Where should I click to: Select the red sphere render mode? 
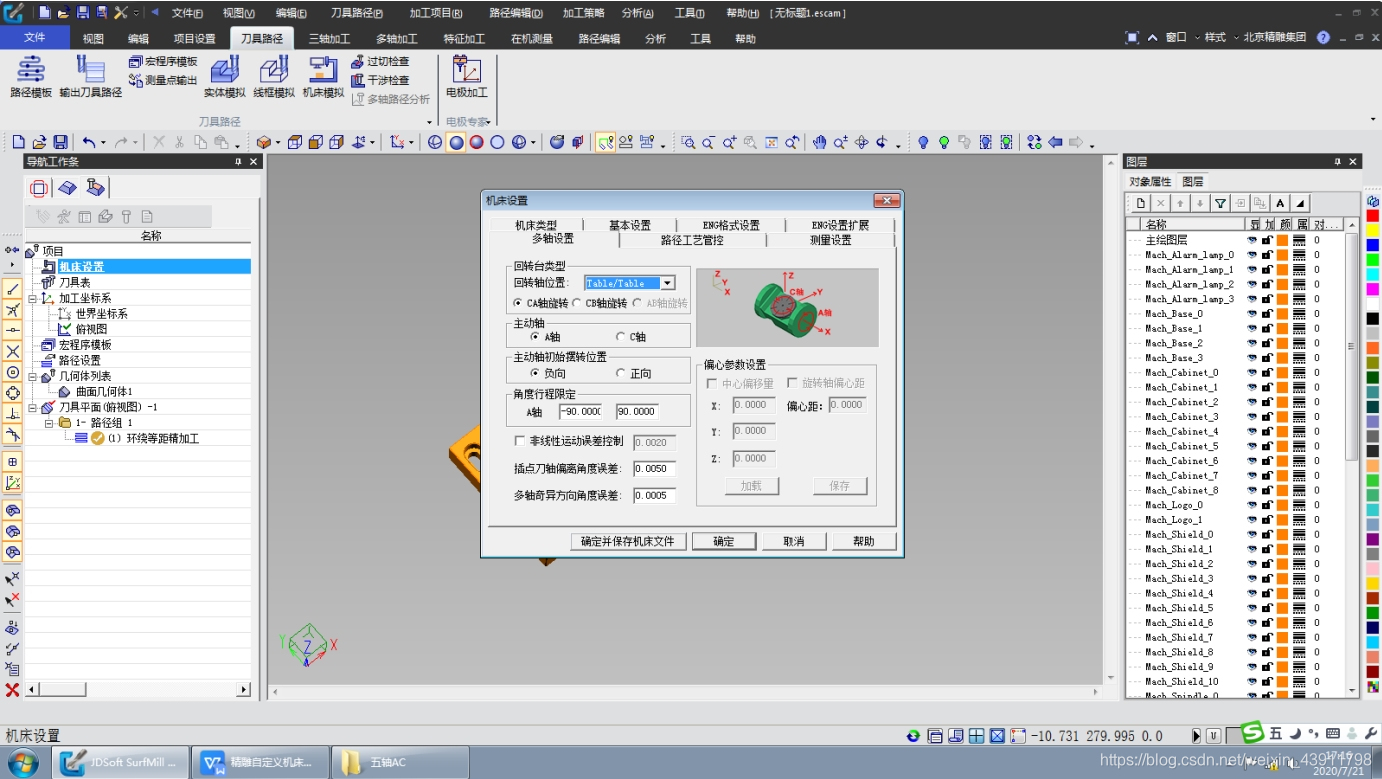click(476, 143)
